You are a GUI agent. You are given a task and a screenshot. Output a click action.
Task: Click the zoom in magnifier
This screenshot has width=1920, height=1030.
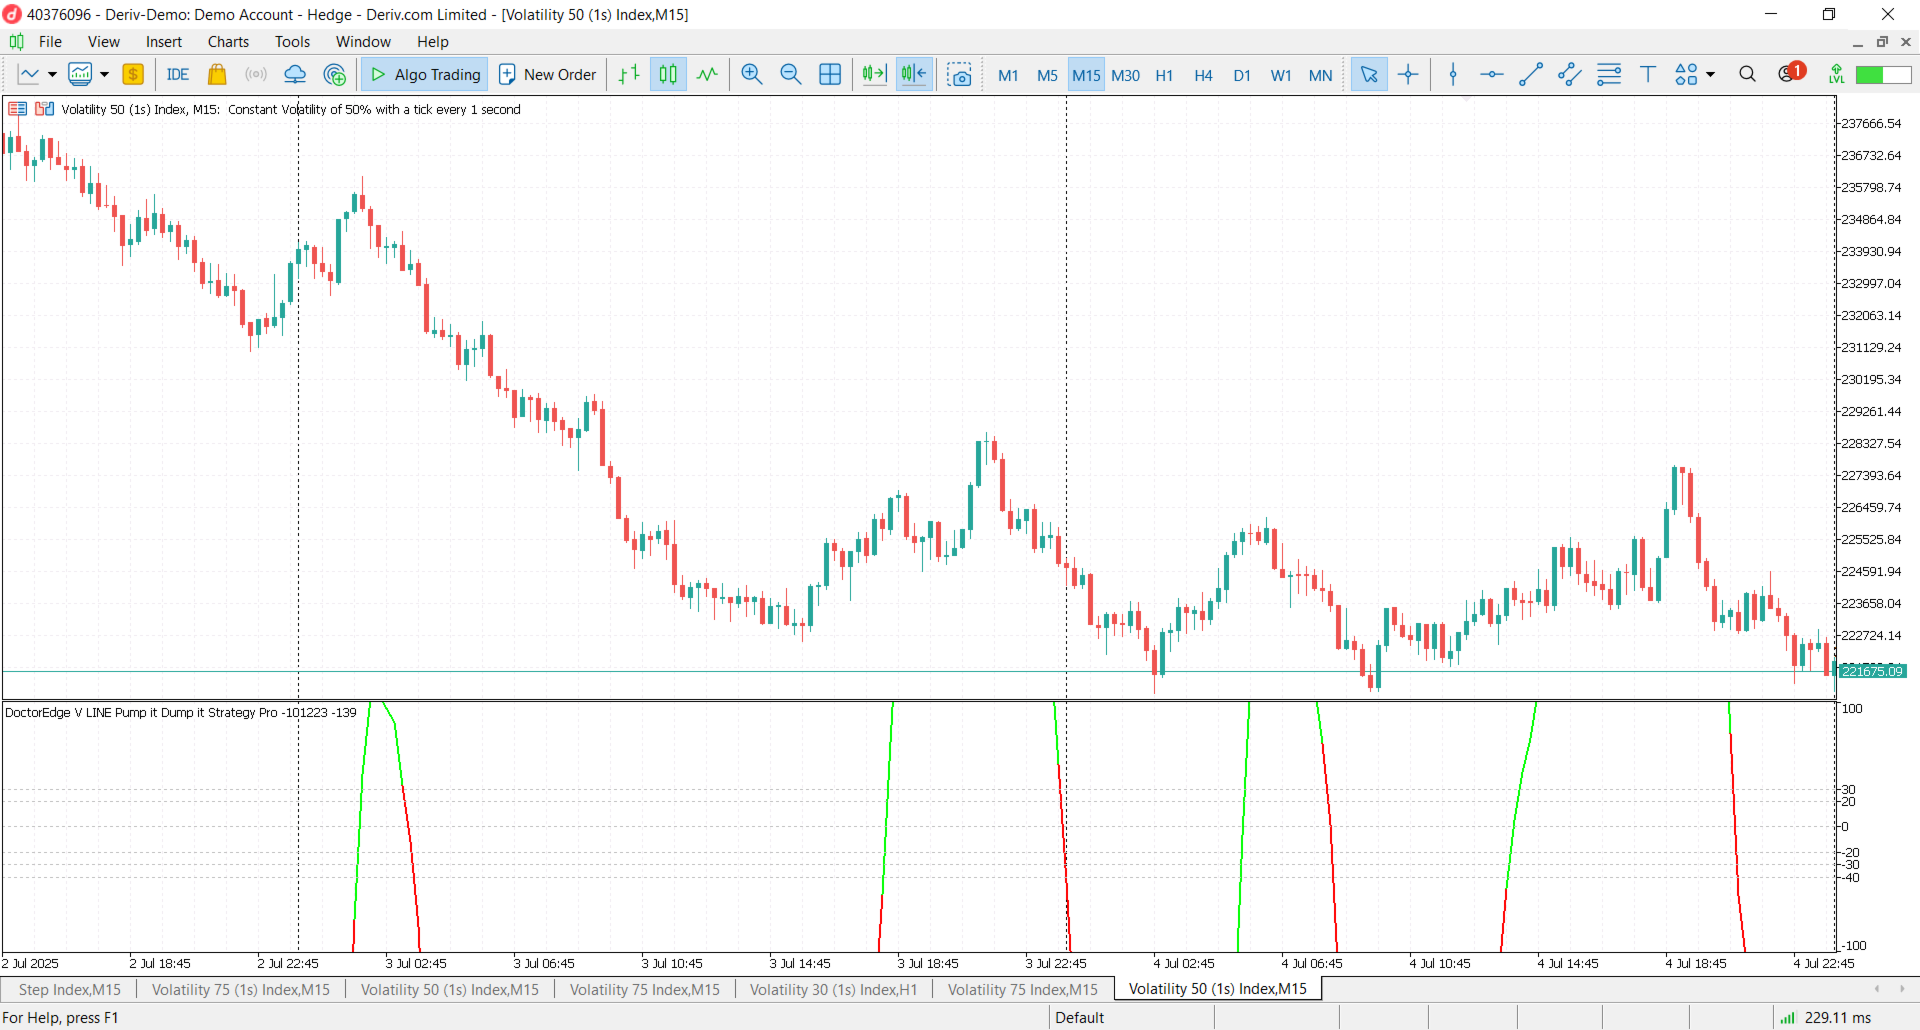tap(752, 75)
